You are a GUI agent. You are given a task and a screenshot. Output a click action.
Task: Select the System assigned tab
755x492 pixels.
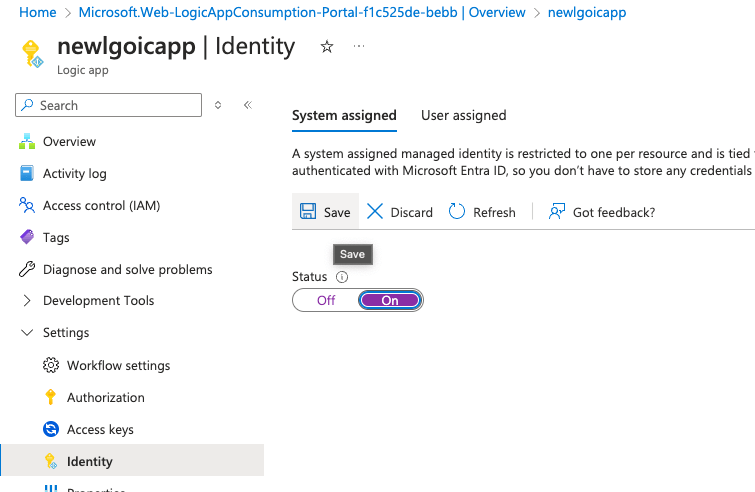[344, 115]
